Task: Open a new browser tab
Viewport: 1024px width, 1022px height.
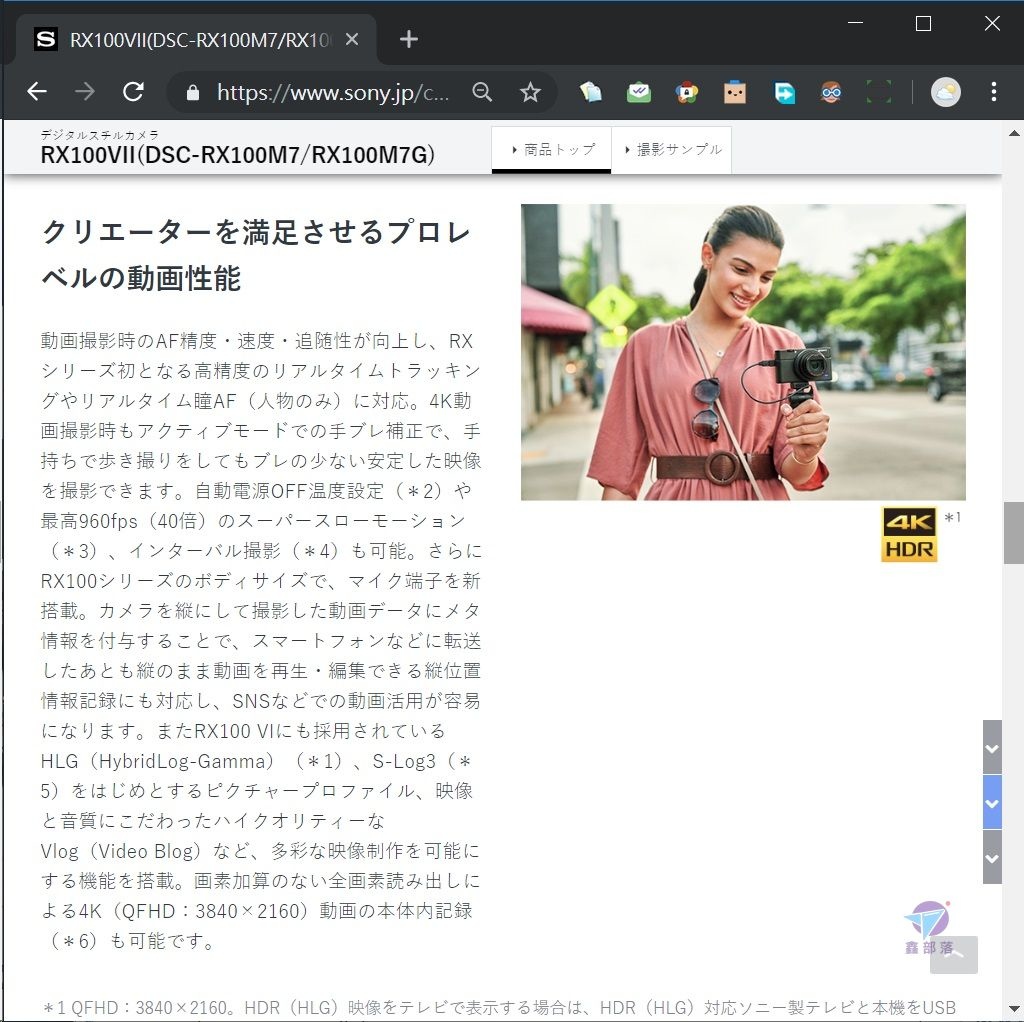Action: click(409, 39)
